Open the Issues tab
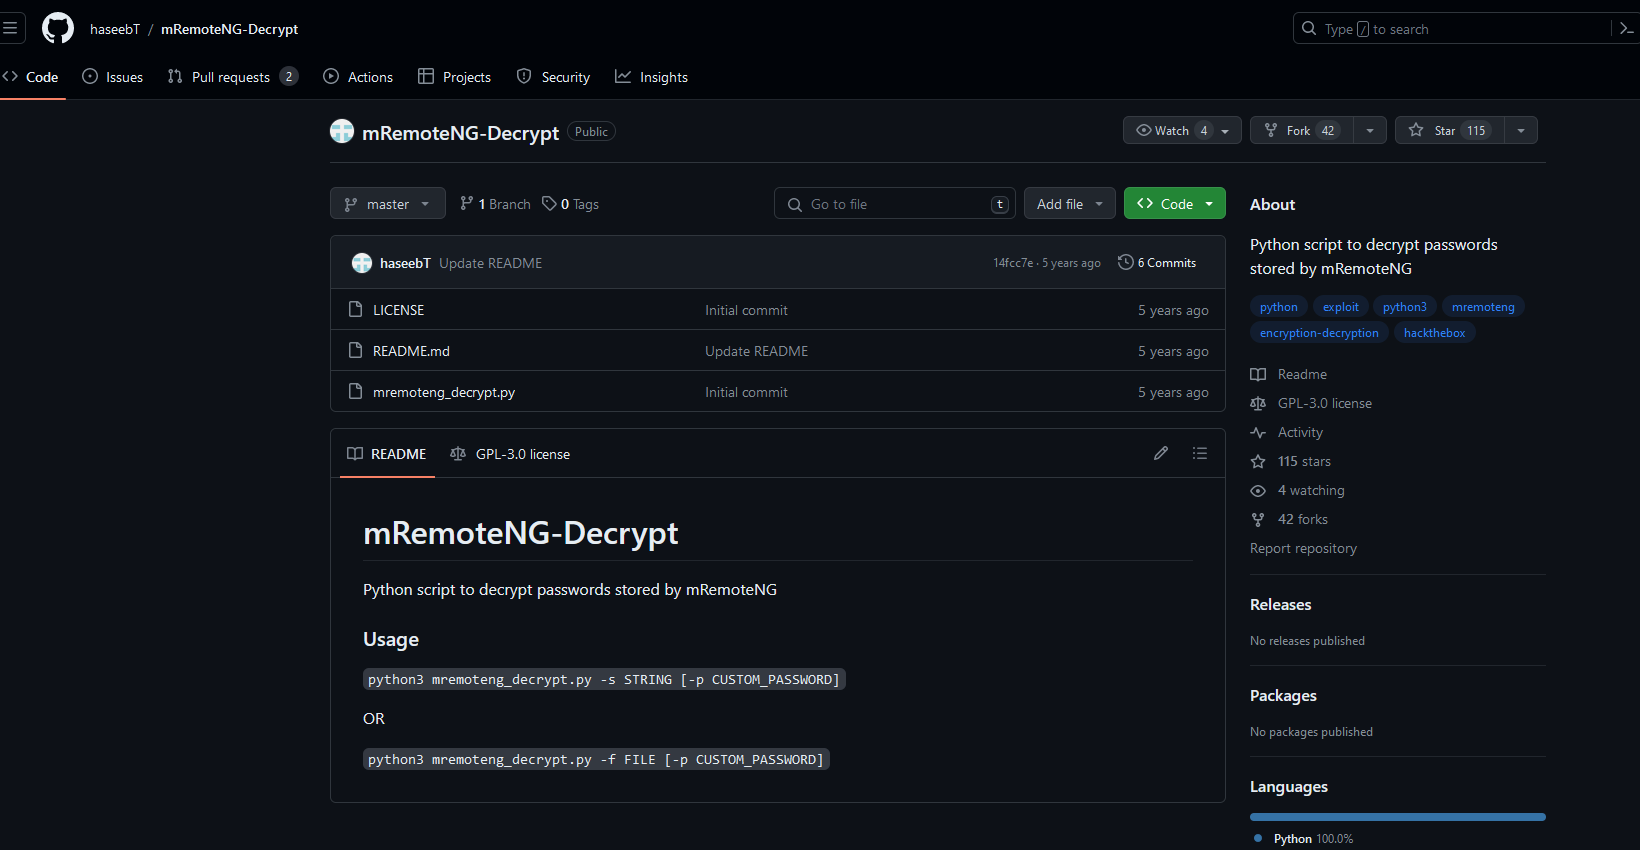 (x=113, y=77)
